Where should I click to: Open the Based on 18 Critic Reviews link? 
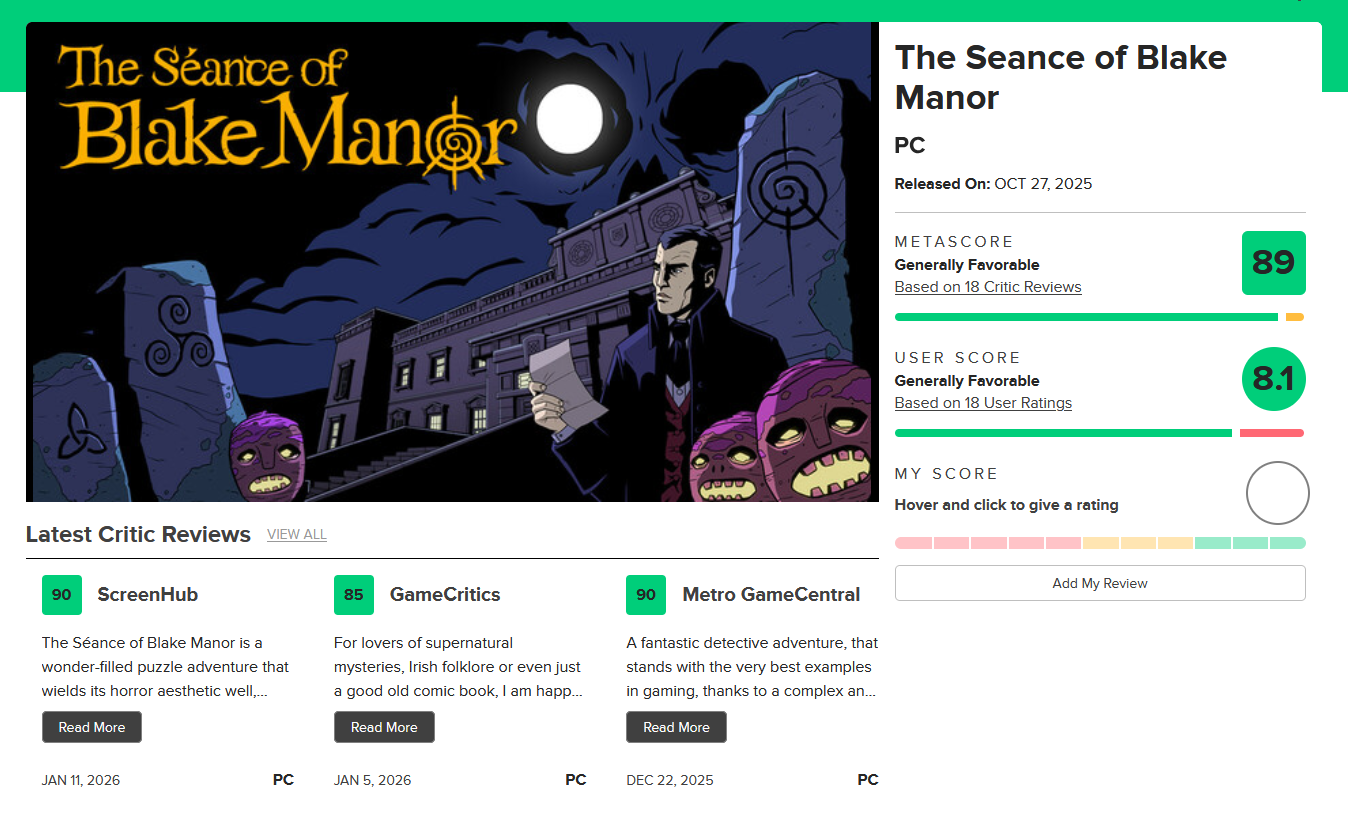click(988, 287)
